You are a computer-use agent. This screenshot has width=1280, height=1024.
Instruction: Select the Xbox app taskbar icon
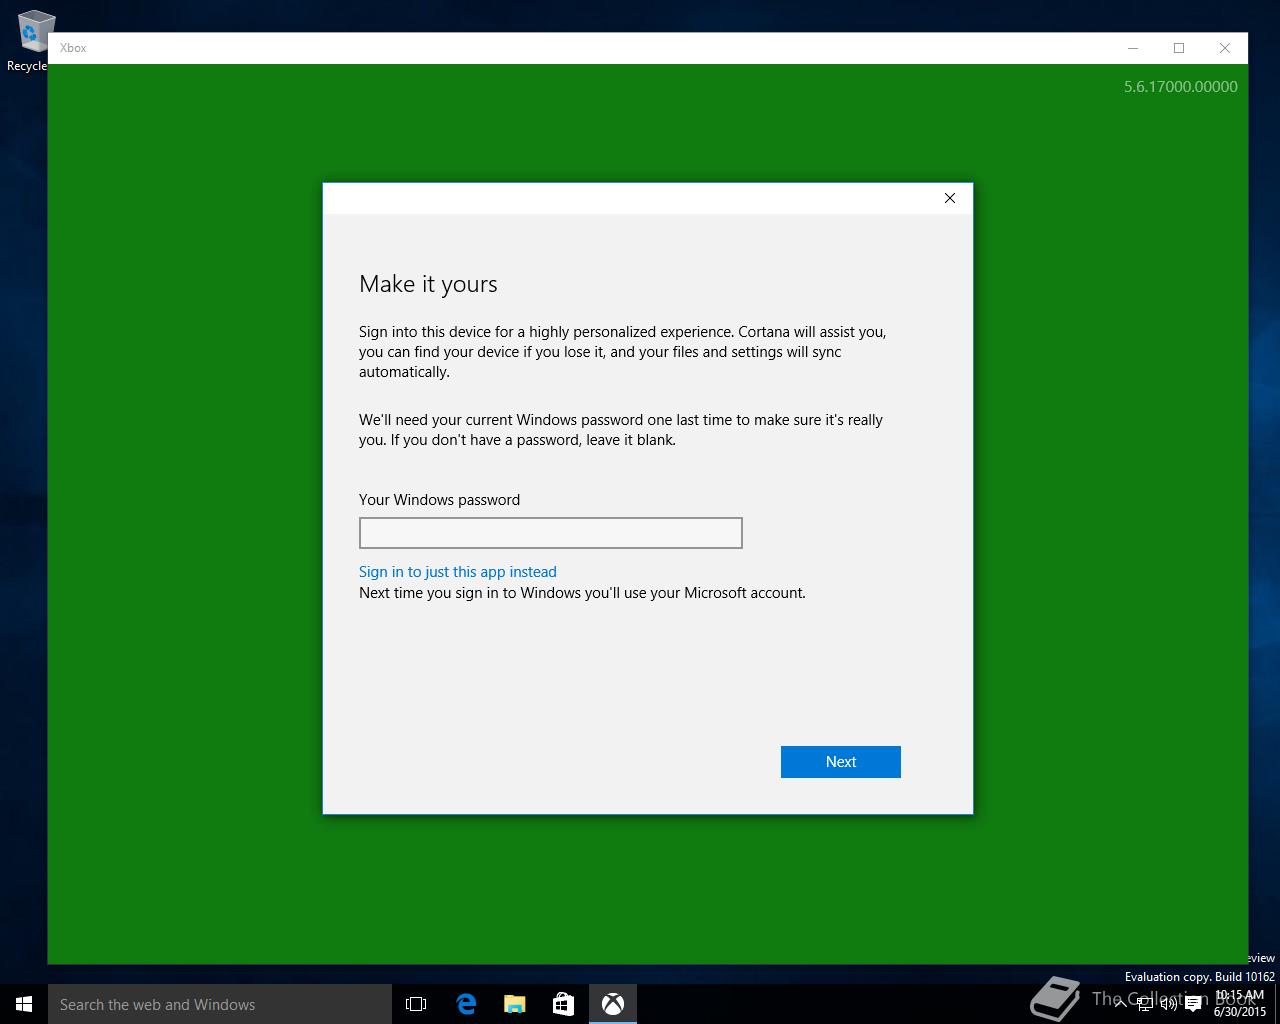tap(613, 1004)
